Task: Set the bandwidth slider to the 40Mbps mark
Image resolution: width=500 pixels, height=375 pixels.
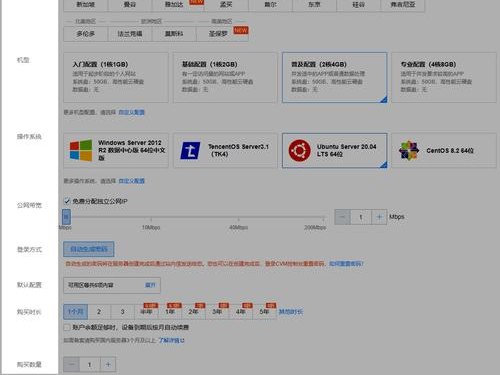Action: coord(238,218)
